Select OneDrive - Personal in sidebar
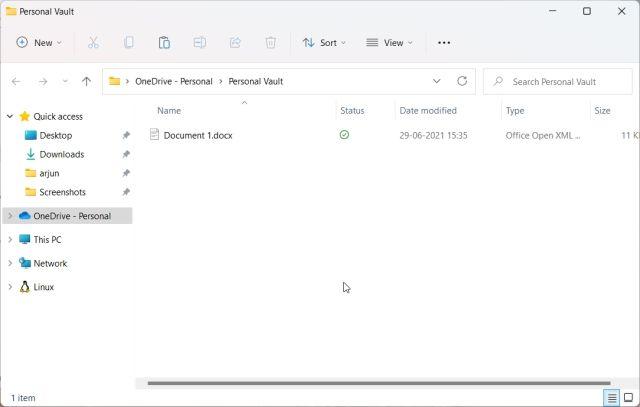 pyautogui.click(x=72, y=216)
